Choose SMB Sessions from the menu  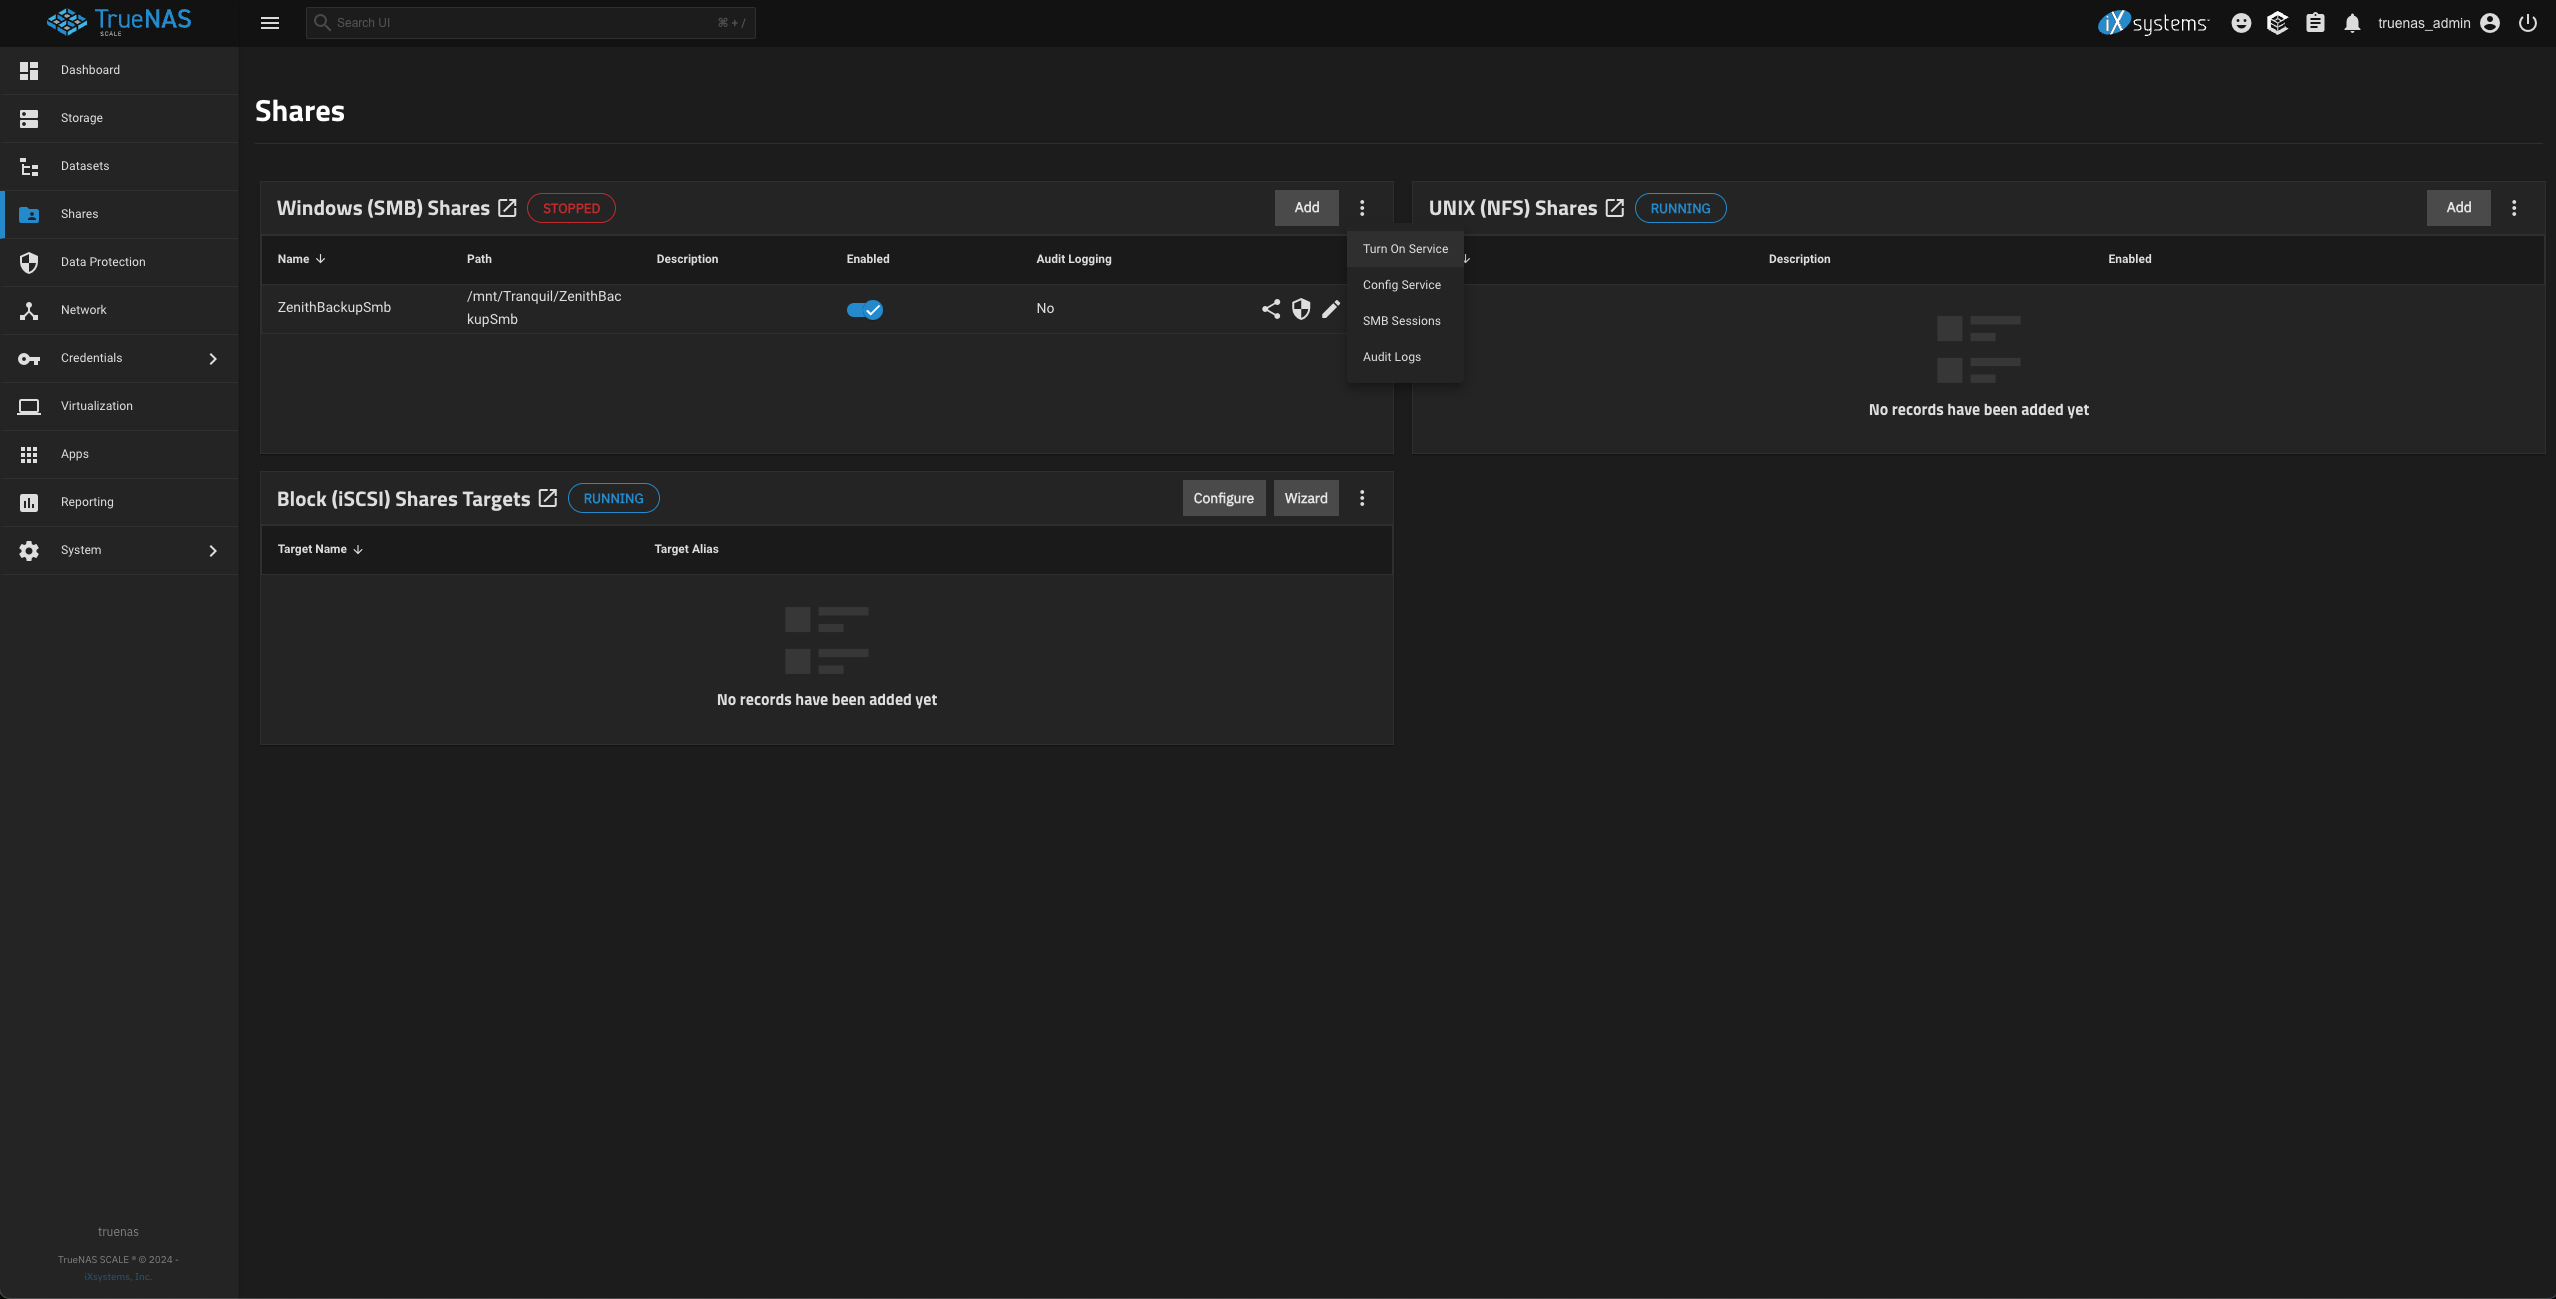coord(1401,321)
